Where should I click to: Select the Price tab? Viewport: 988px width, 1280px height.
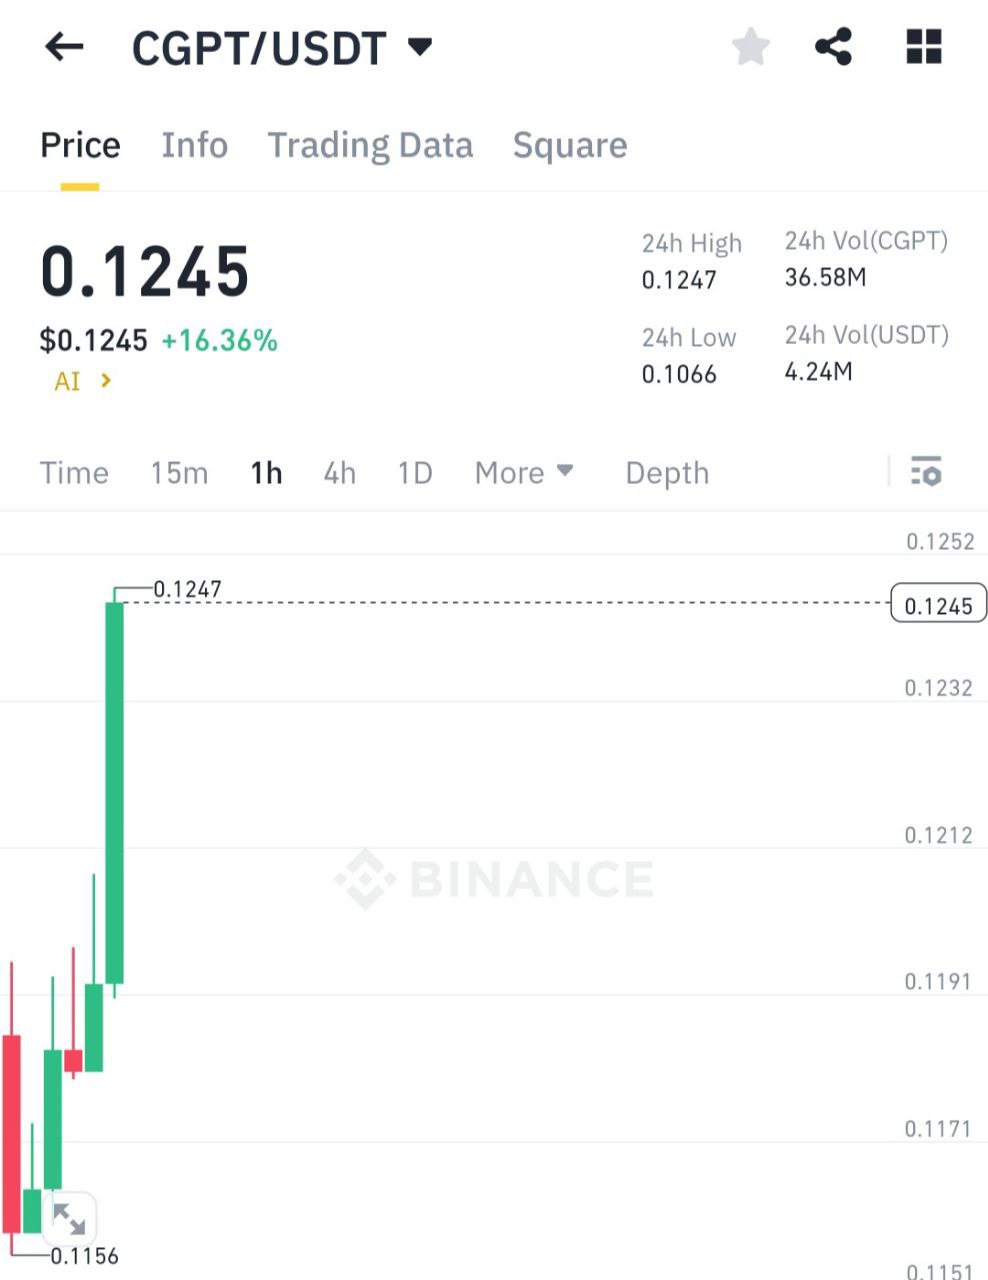(x=80, y=146)
